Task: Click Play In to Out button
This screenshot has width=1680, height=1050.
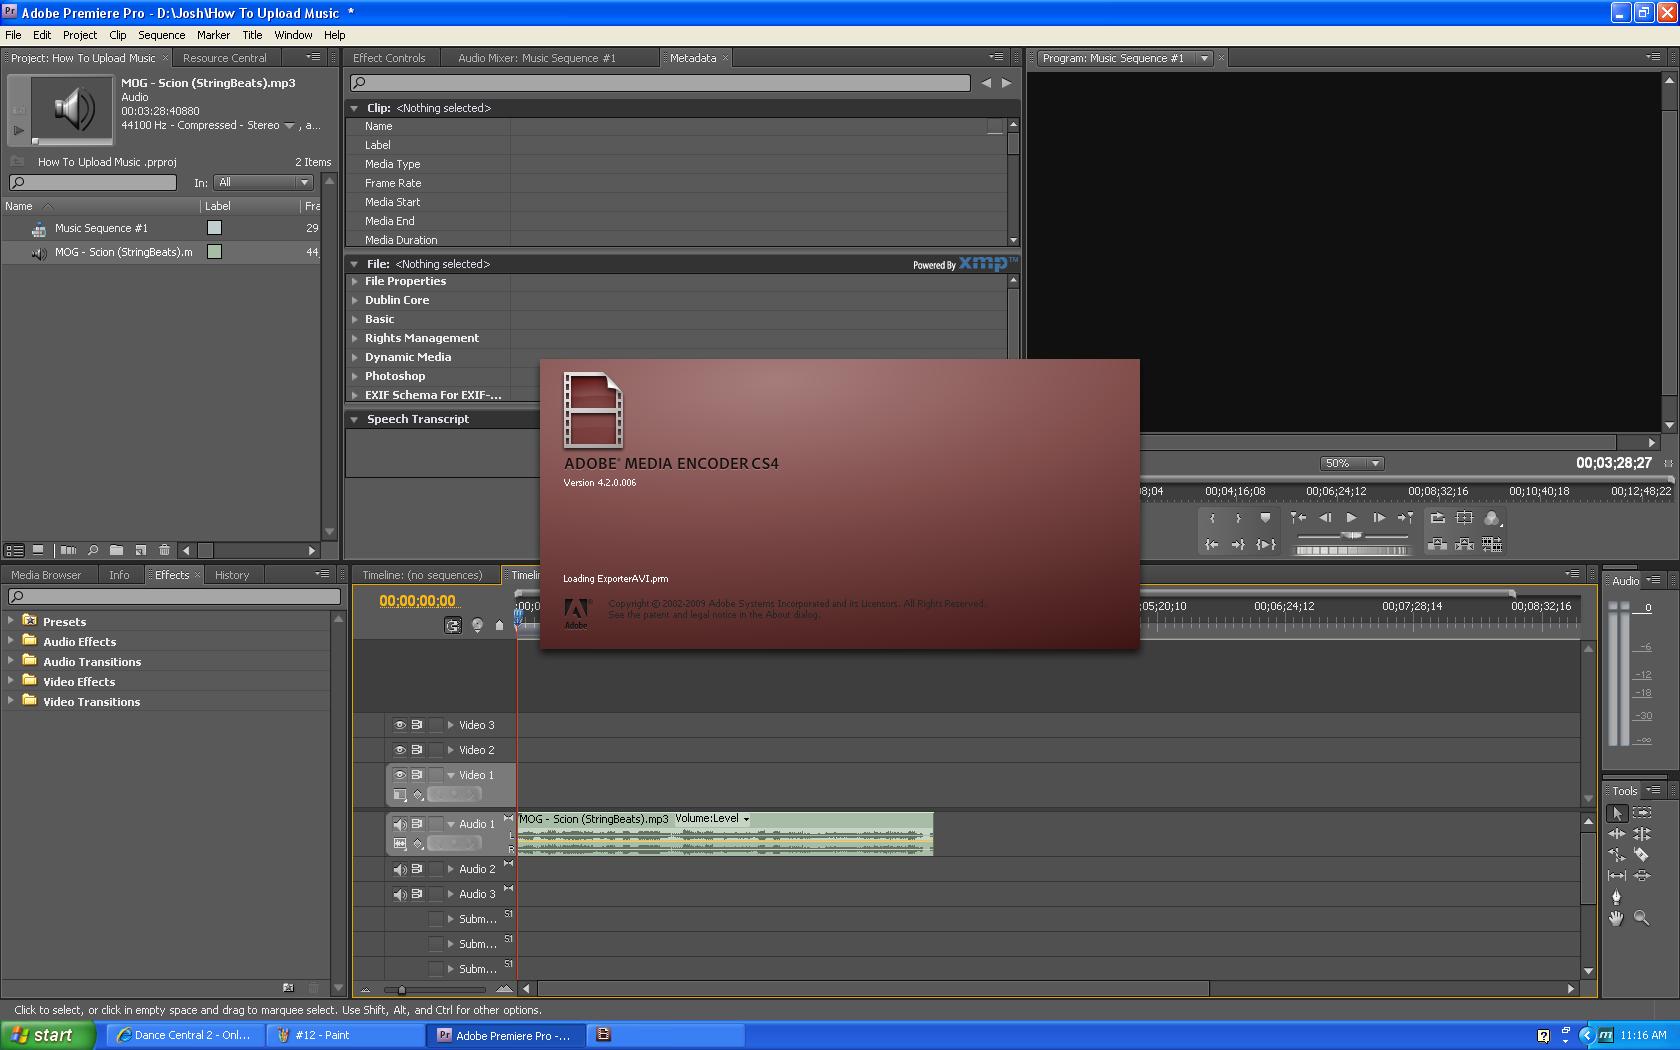Action: pyautogui.click(x=1266, y=544)
